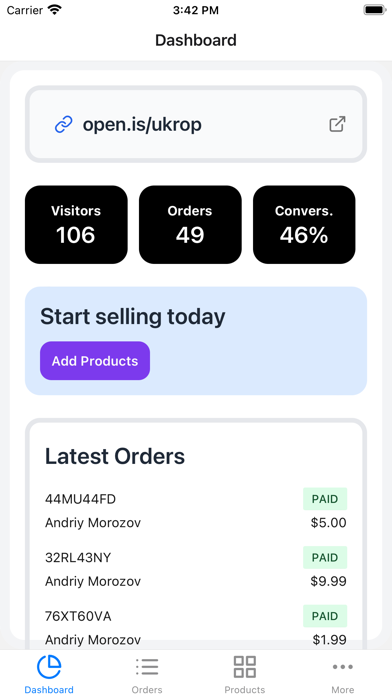Tap the blue chain link icon
Image resolution: width=392 pixels, height=696 pixels.
point(63,125)
